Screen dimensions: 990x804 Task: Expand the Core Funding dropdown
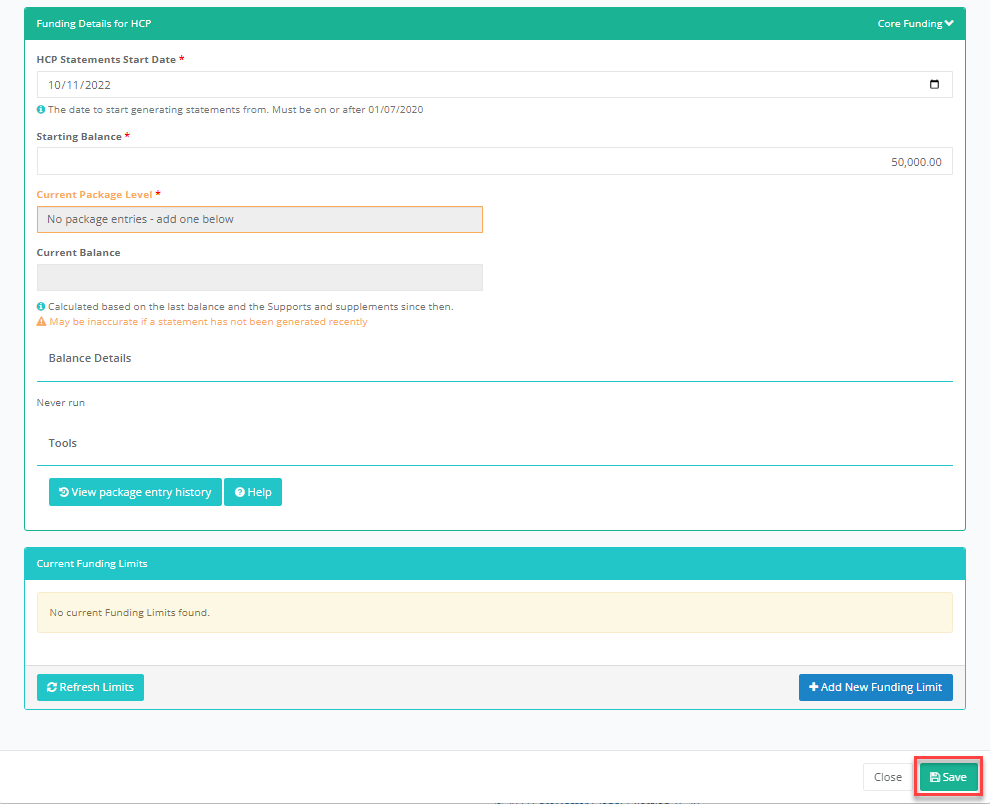tap(915, 23)
